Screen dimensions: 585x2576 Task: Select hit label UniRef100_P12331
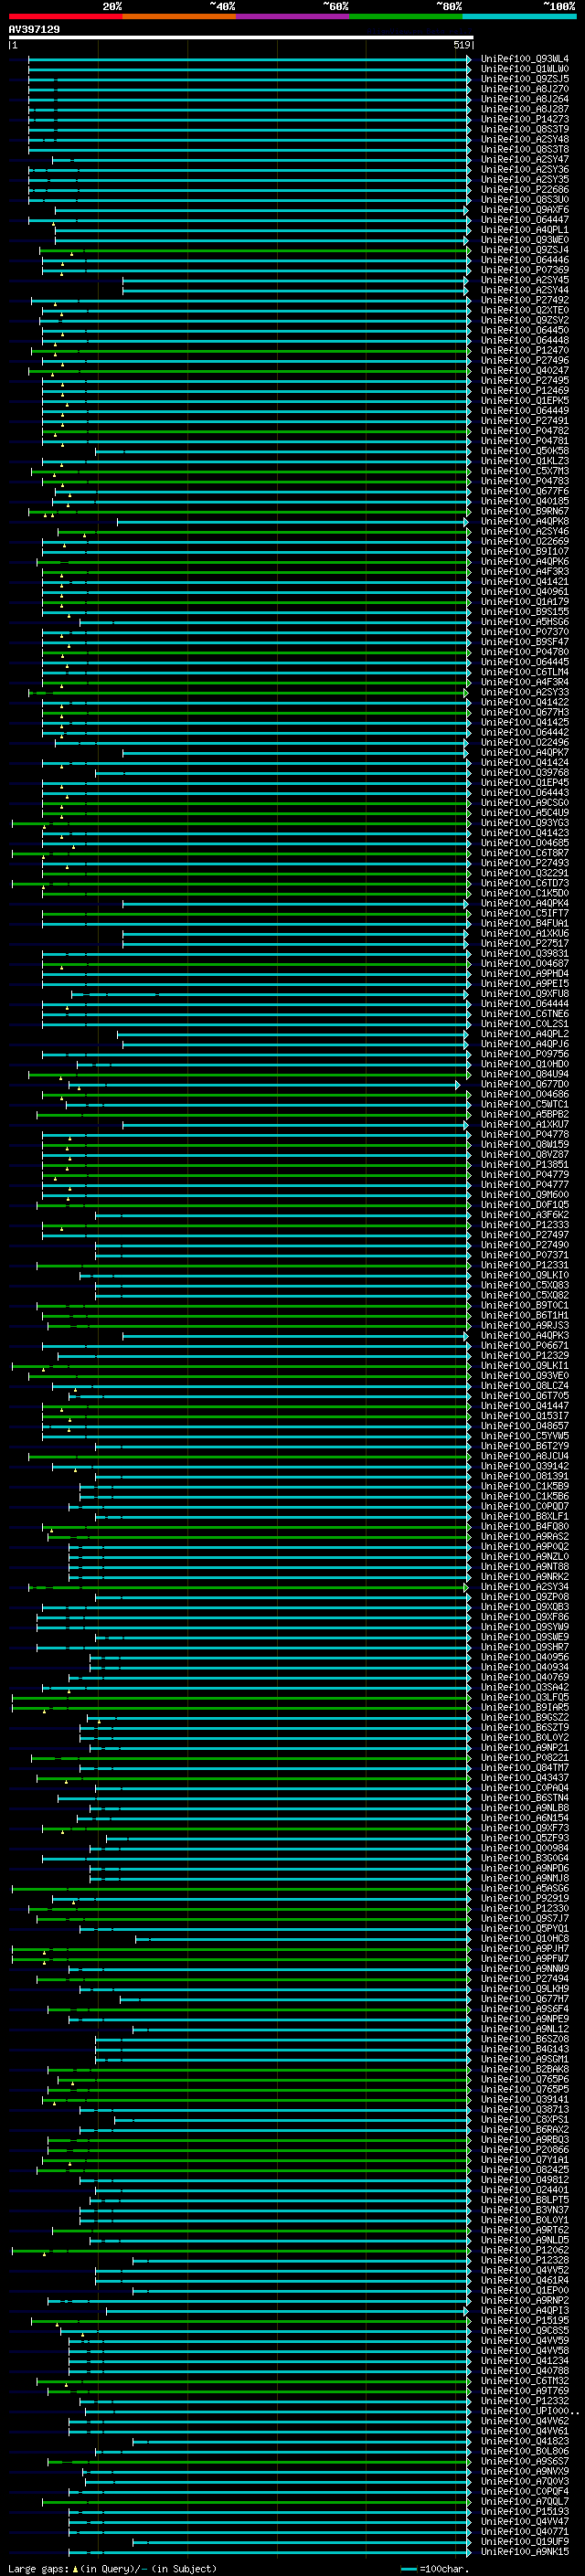524,1265
